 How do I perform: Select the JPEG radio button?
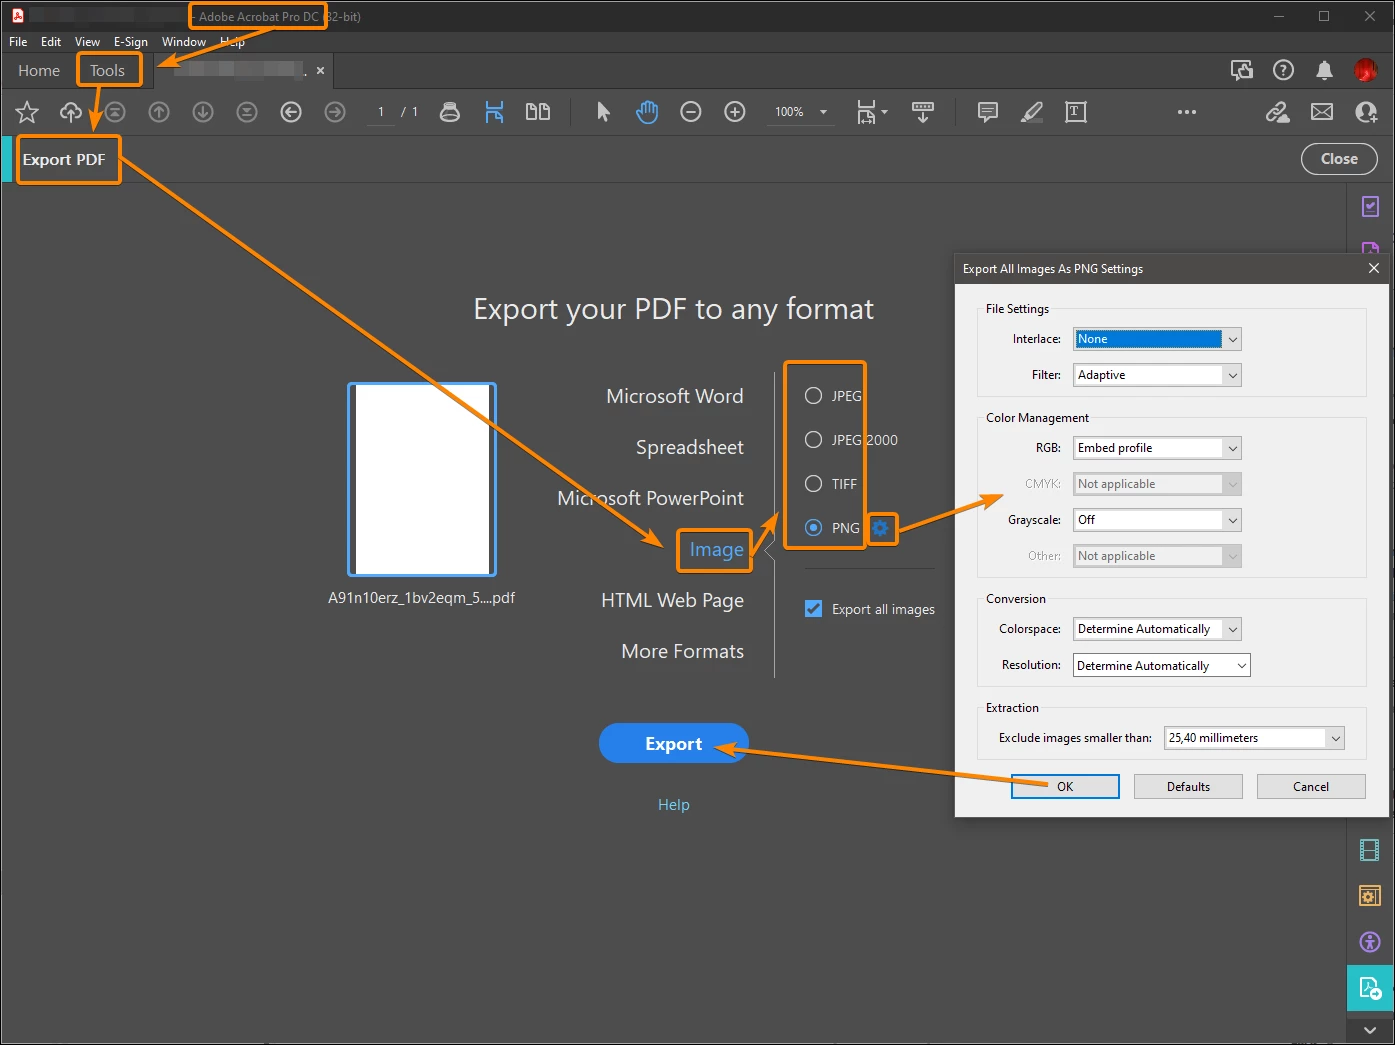[x=814, y=396]
